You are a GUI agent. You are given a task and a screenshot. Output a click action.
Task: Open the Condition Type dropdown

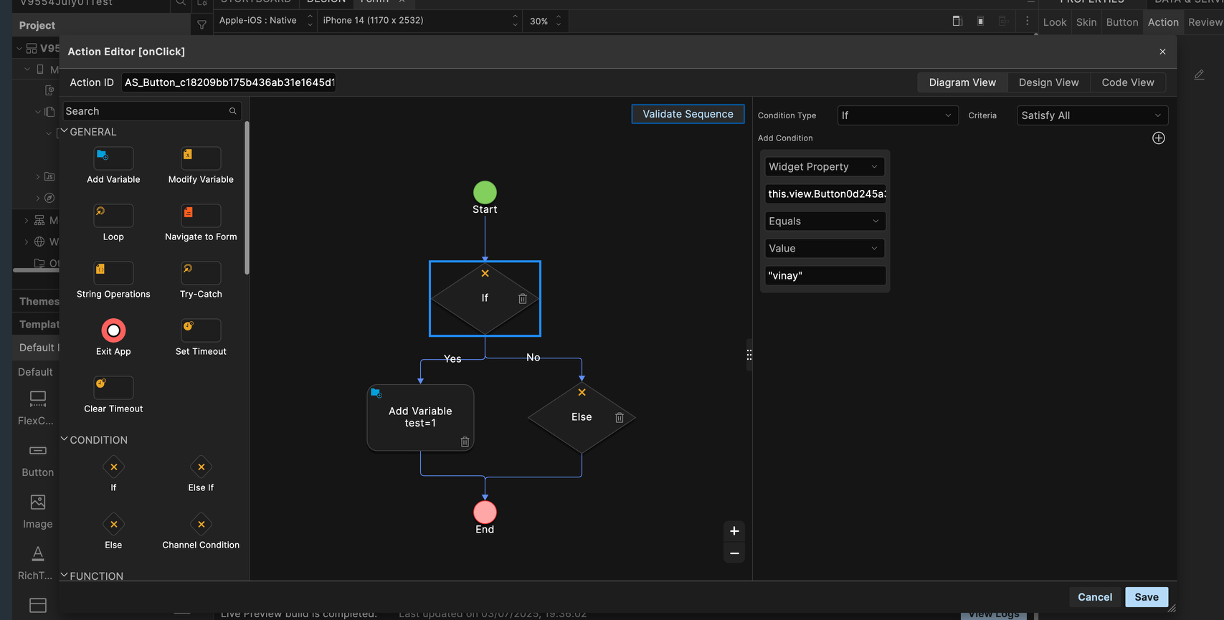(897, 116)
